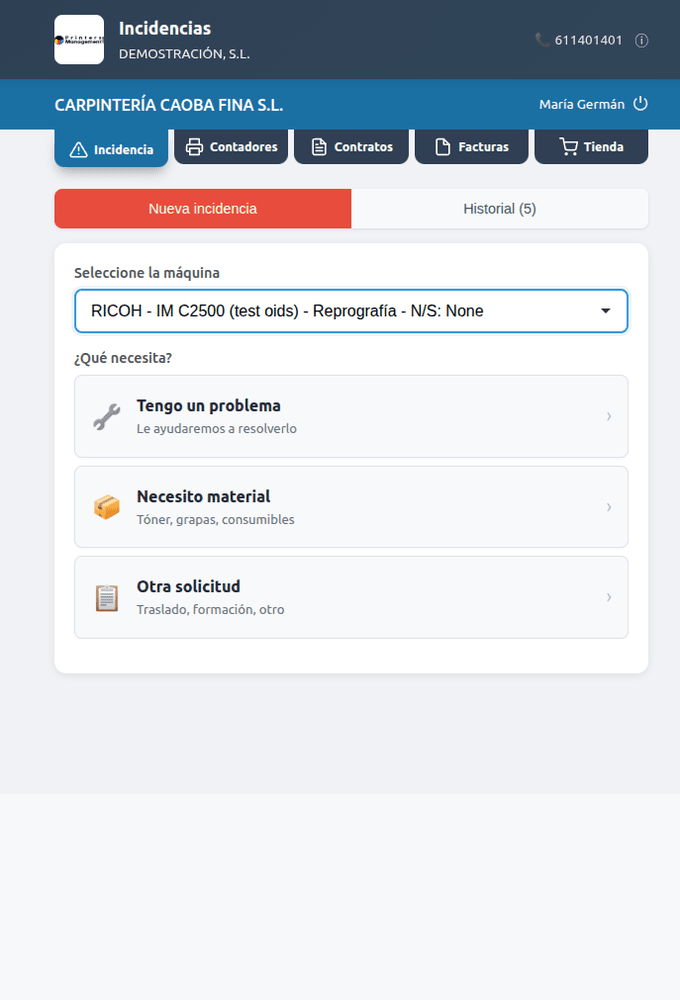Click the clipboard icon for other request
The height and width of the screenshot is (1000, 680).
pos(107,598)
